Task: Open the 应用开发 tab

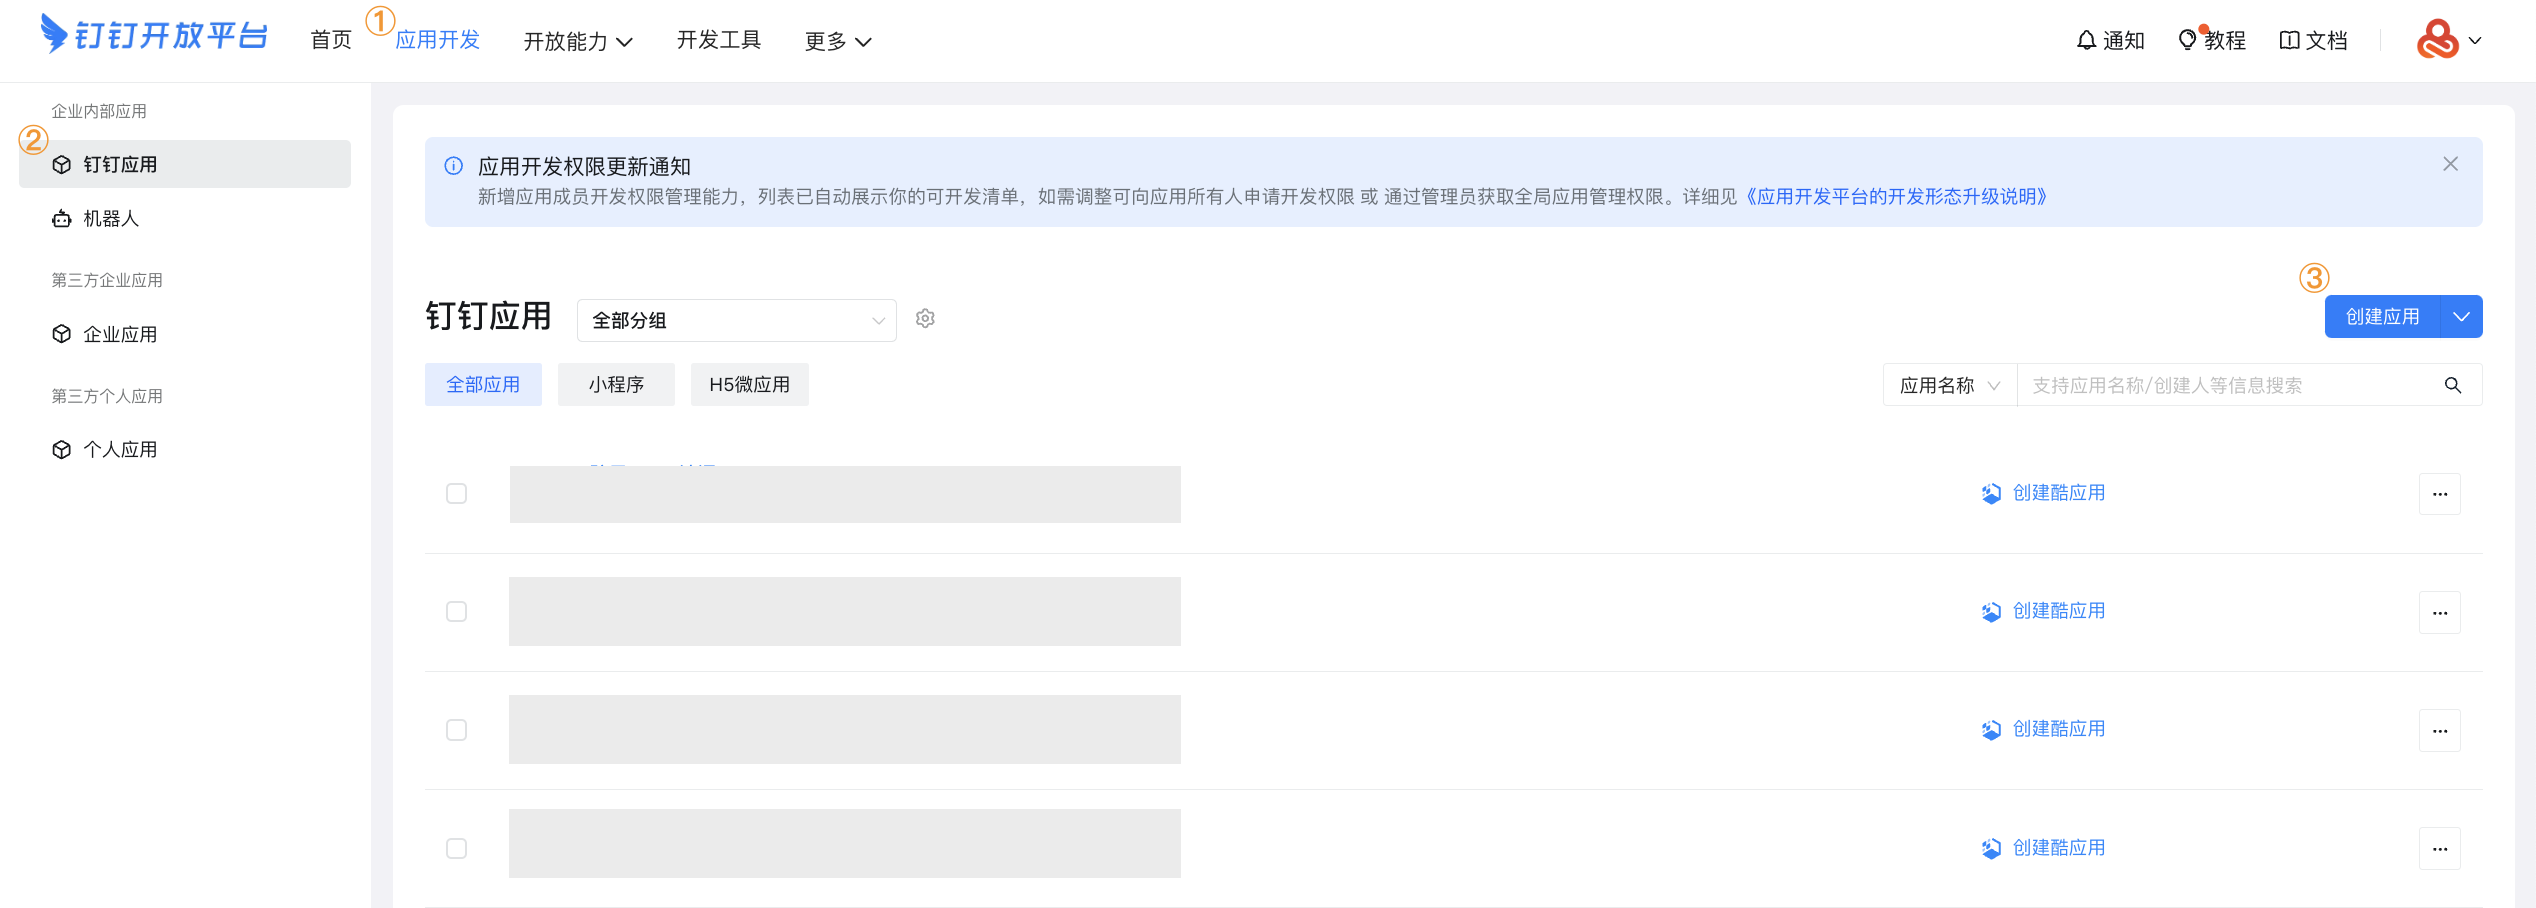Action: click(x=438, y=40)
